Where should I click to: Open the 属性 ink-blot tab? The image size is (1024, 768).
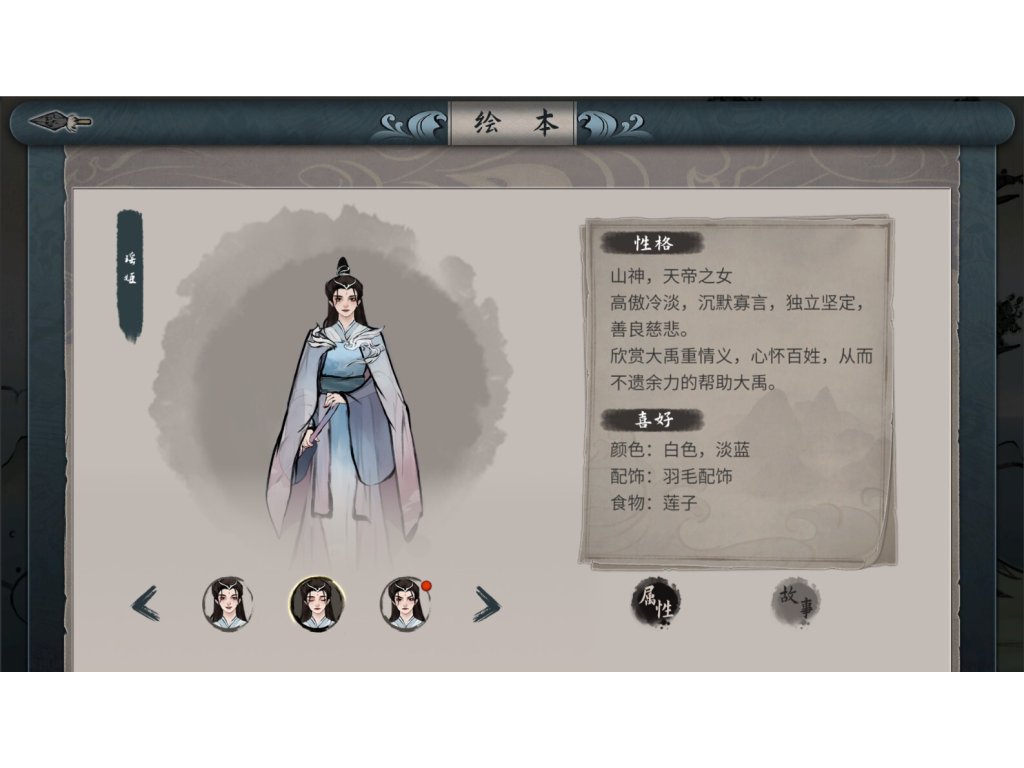[x=657, y=603]
